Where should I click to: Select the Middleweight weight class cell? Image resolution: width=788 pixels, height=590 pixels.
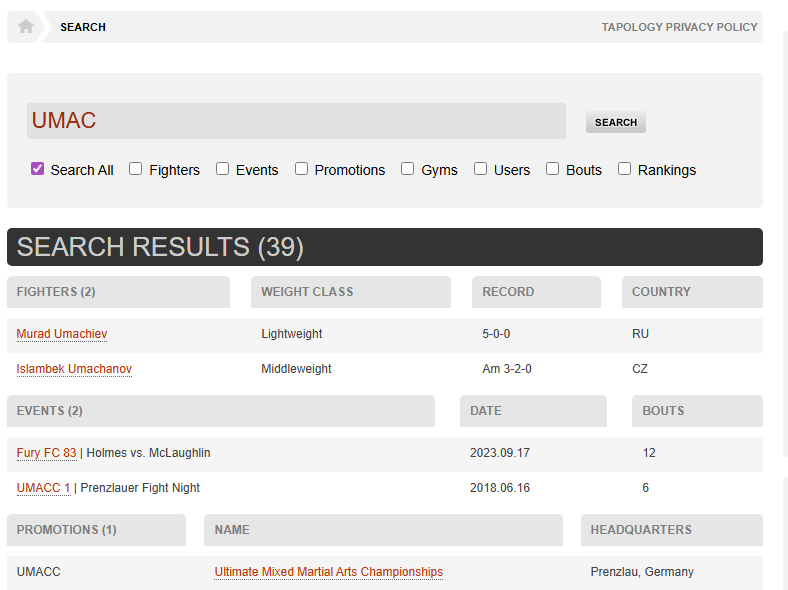pyautogui.click(x=296, y=369)
